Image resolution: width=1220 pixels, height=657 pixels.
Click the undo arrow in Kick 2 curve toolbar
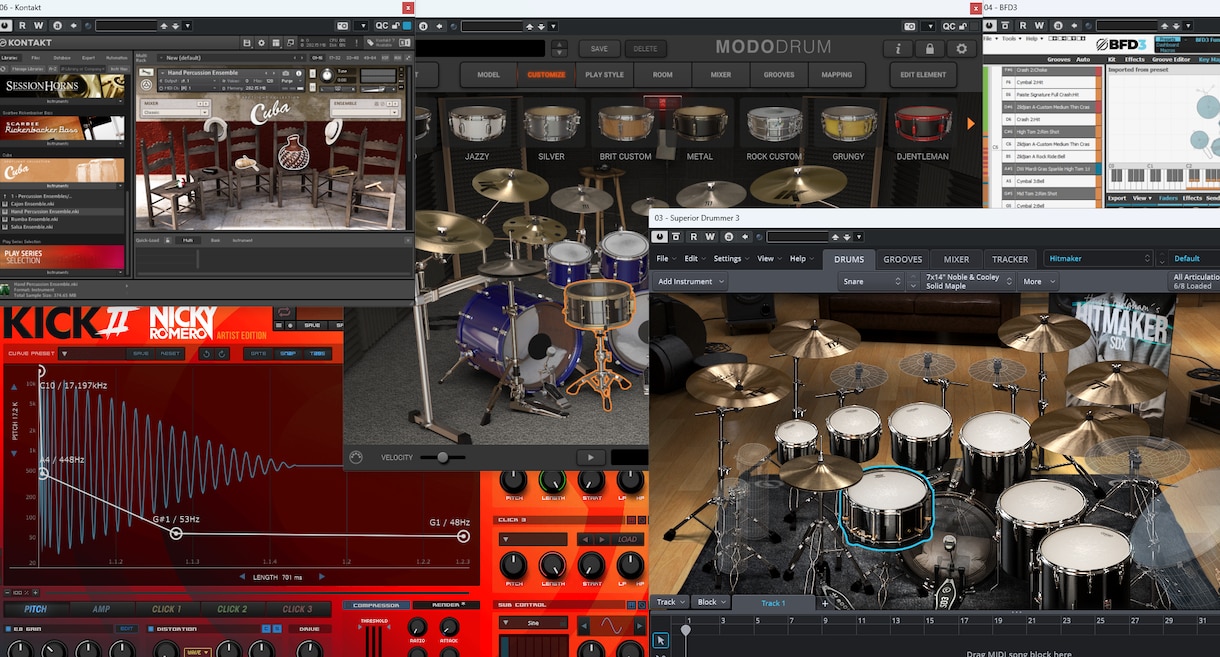point(205,353)
